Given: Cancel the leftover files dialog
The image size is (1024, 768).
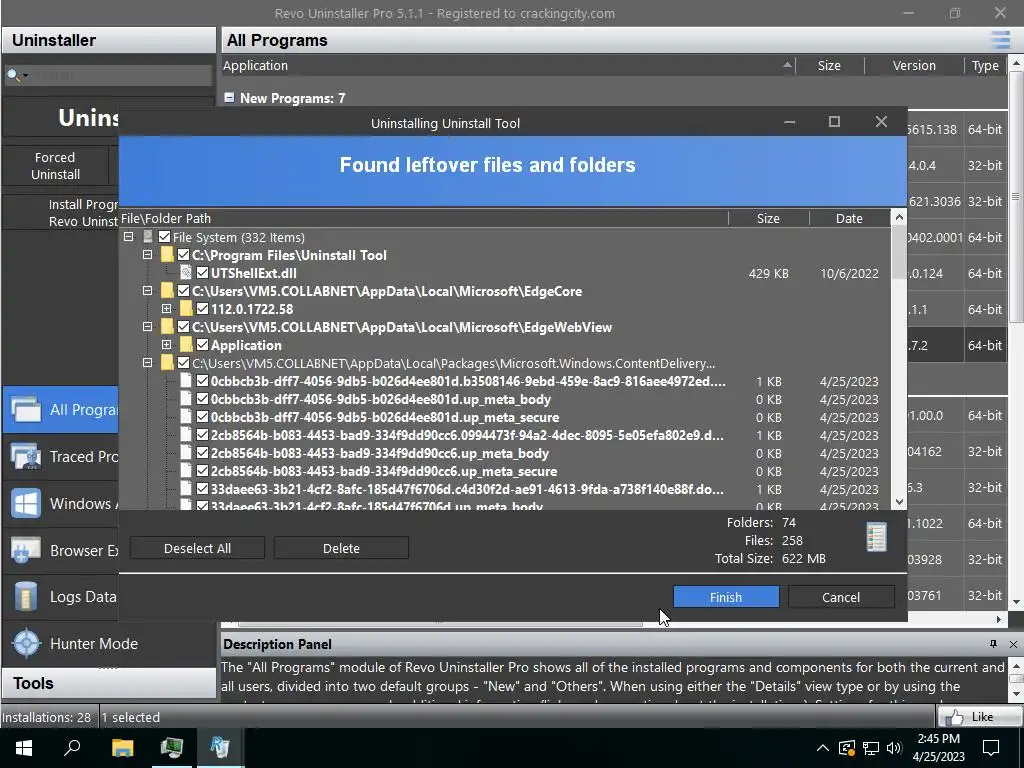Looking at the screenshot, I should [840, 597].
